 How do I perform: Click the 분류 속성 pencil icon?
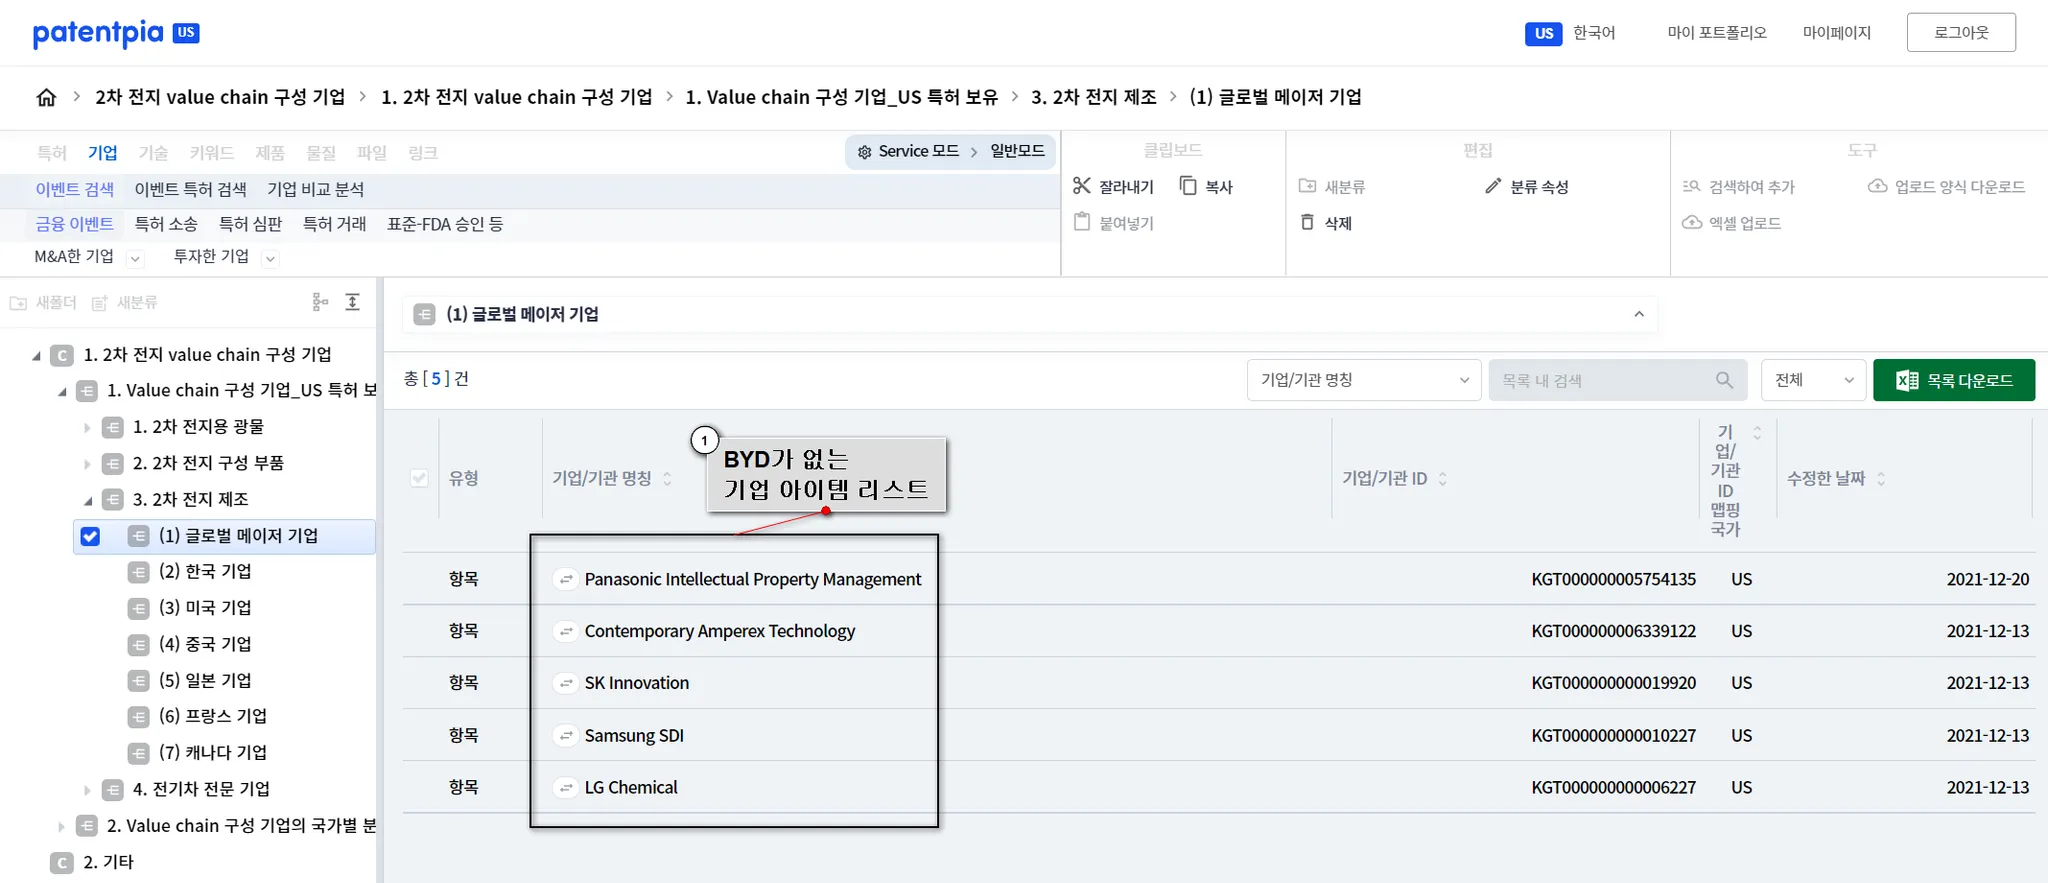pyautogui.click(x=1493, y=186)
